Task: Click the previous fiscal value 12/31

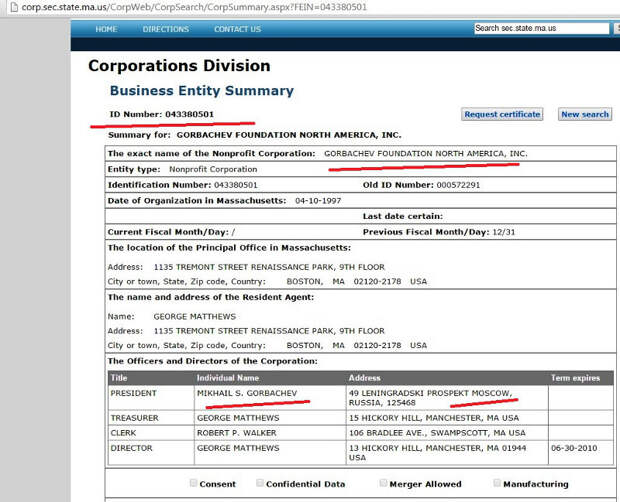Action: (x=504, y=232)
